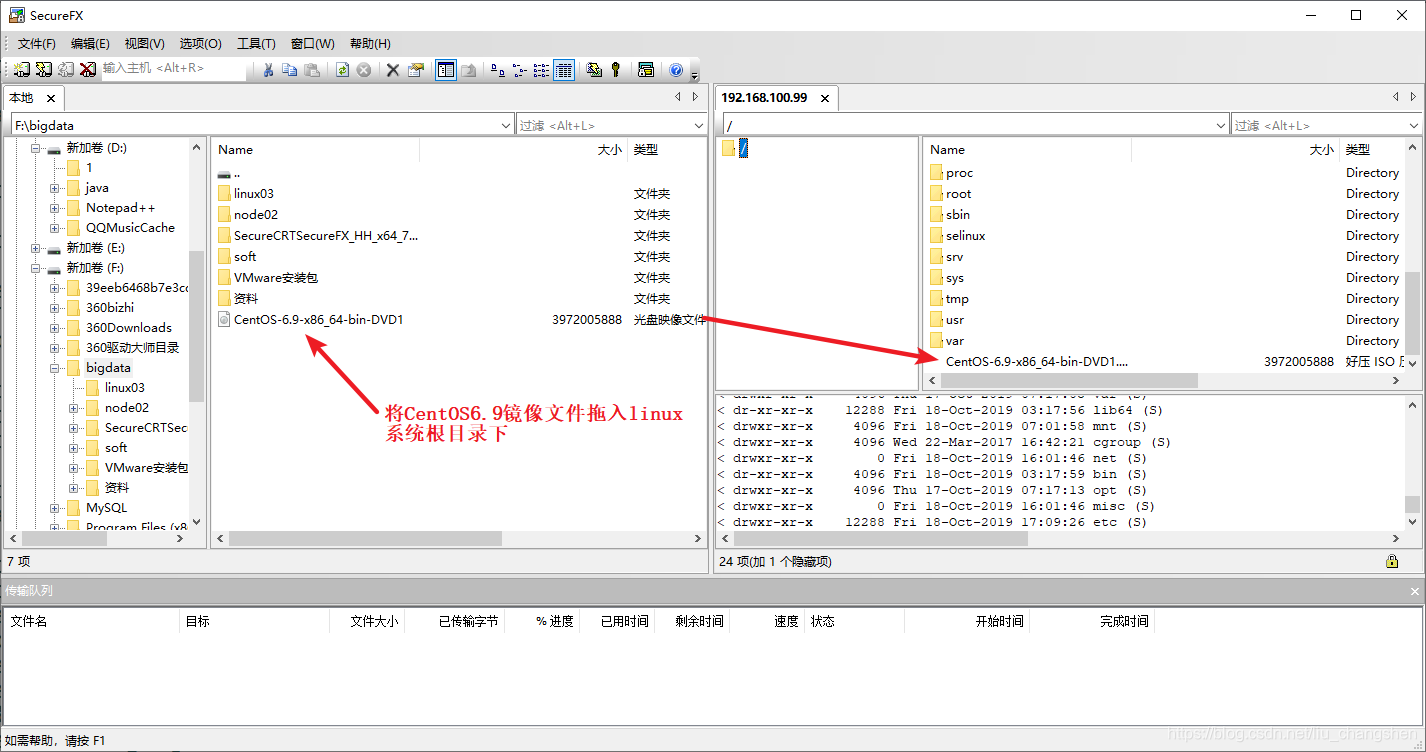This screenshot has width=1426, height=752.
Task: Click the public key icon
Action: 616,69
